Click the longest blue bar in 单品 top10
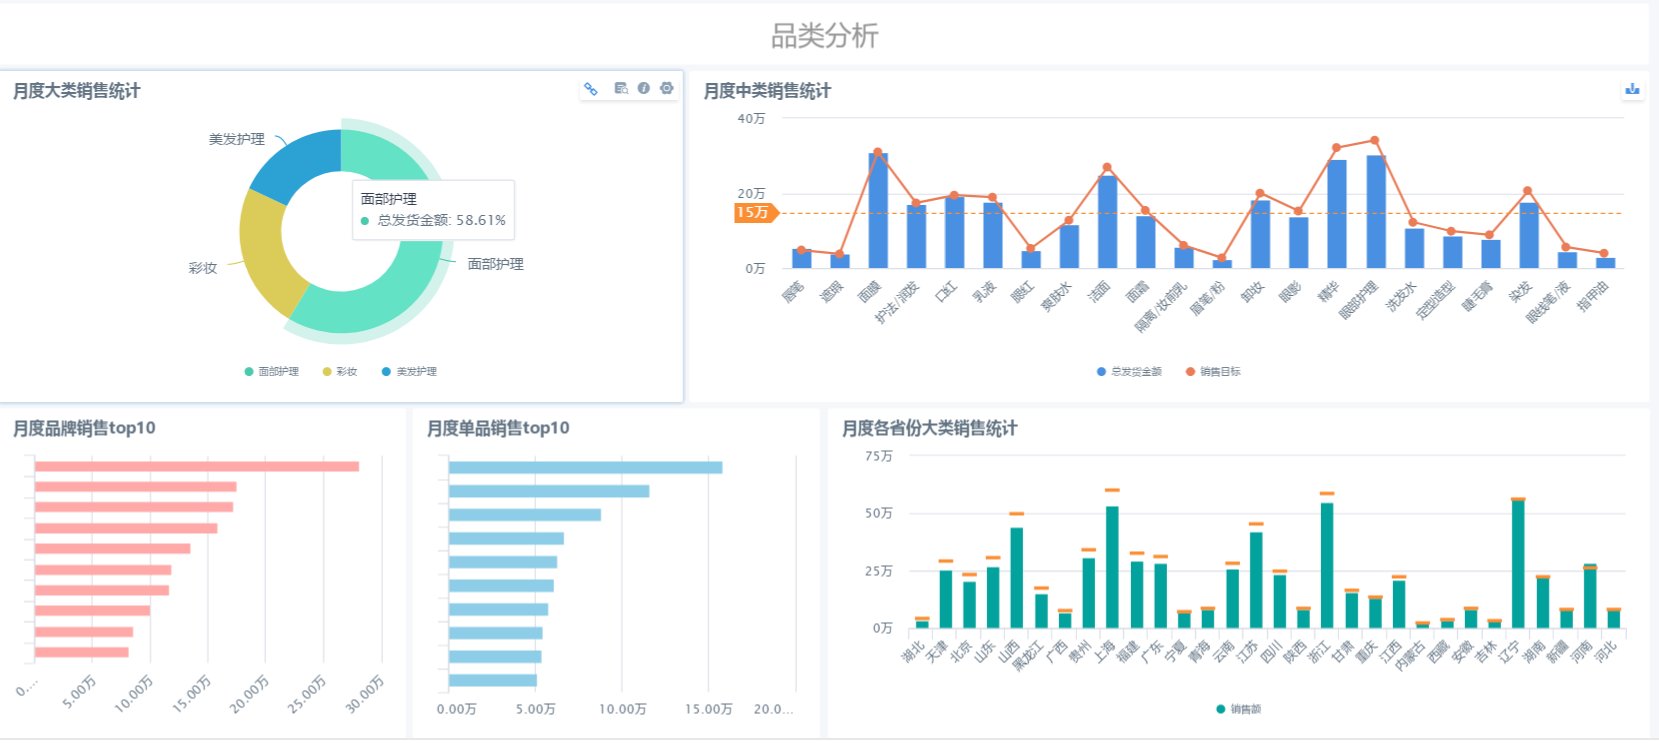The image size is (1659, 743). click(x=585, y=467)
